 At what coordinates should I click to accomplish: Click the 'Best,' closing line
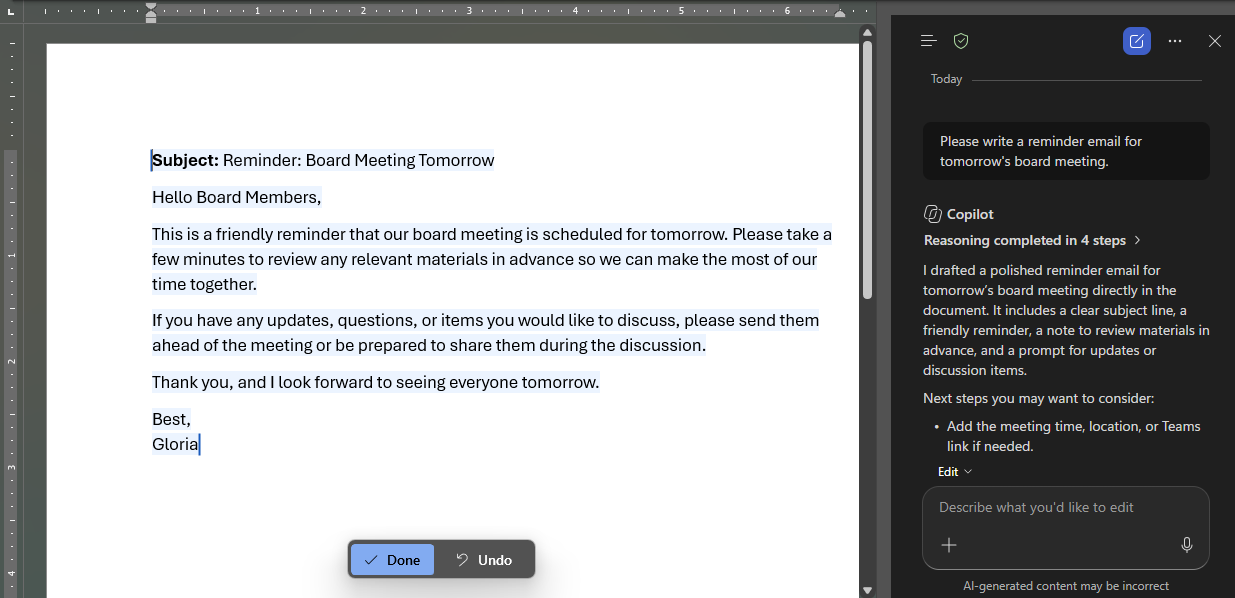click(x=171, y=419)
